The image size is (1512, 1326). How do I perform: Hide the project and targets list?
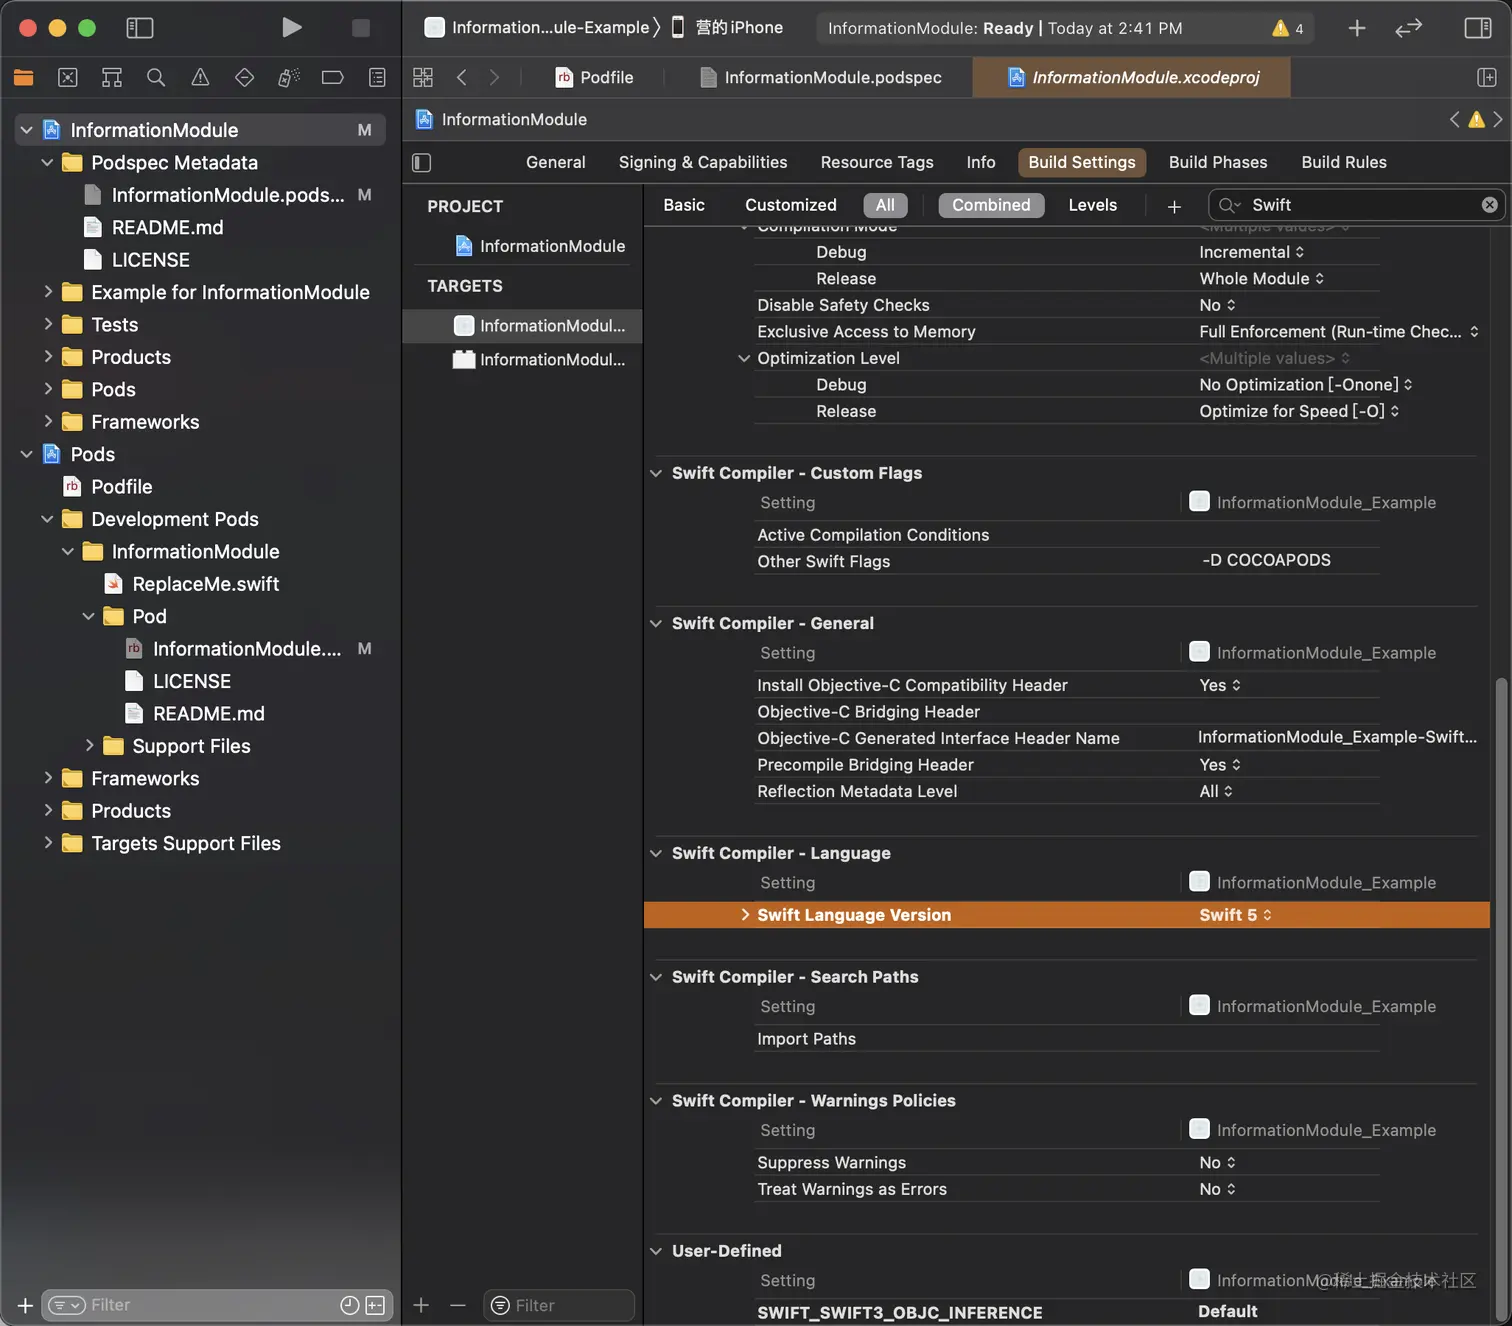click(422, 162)
